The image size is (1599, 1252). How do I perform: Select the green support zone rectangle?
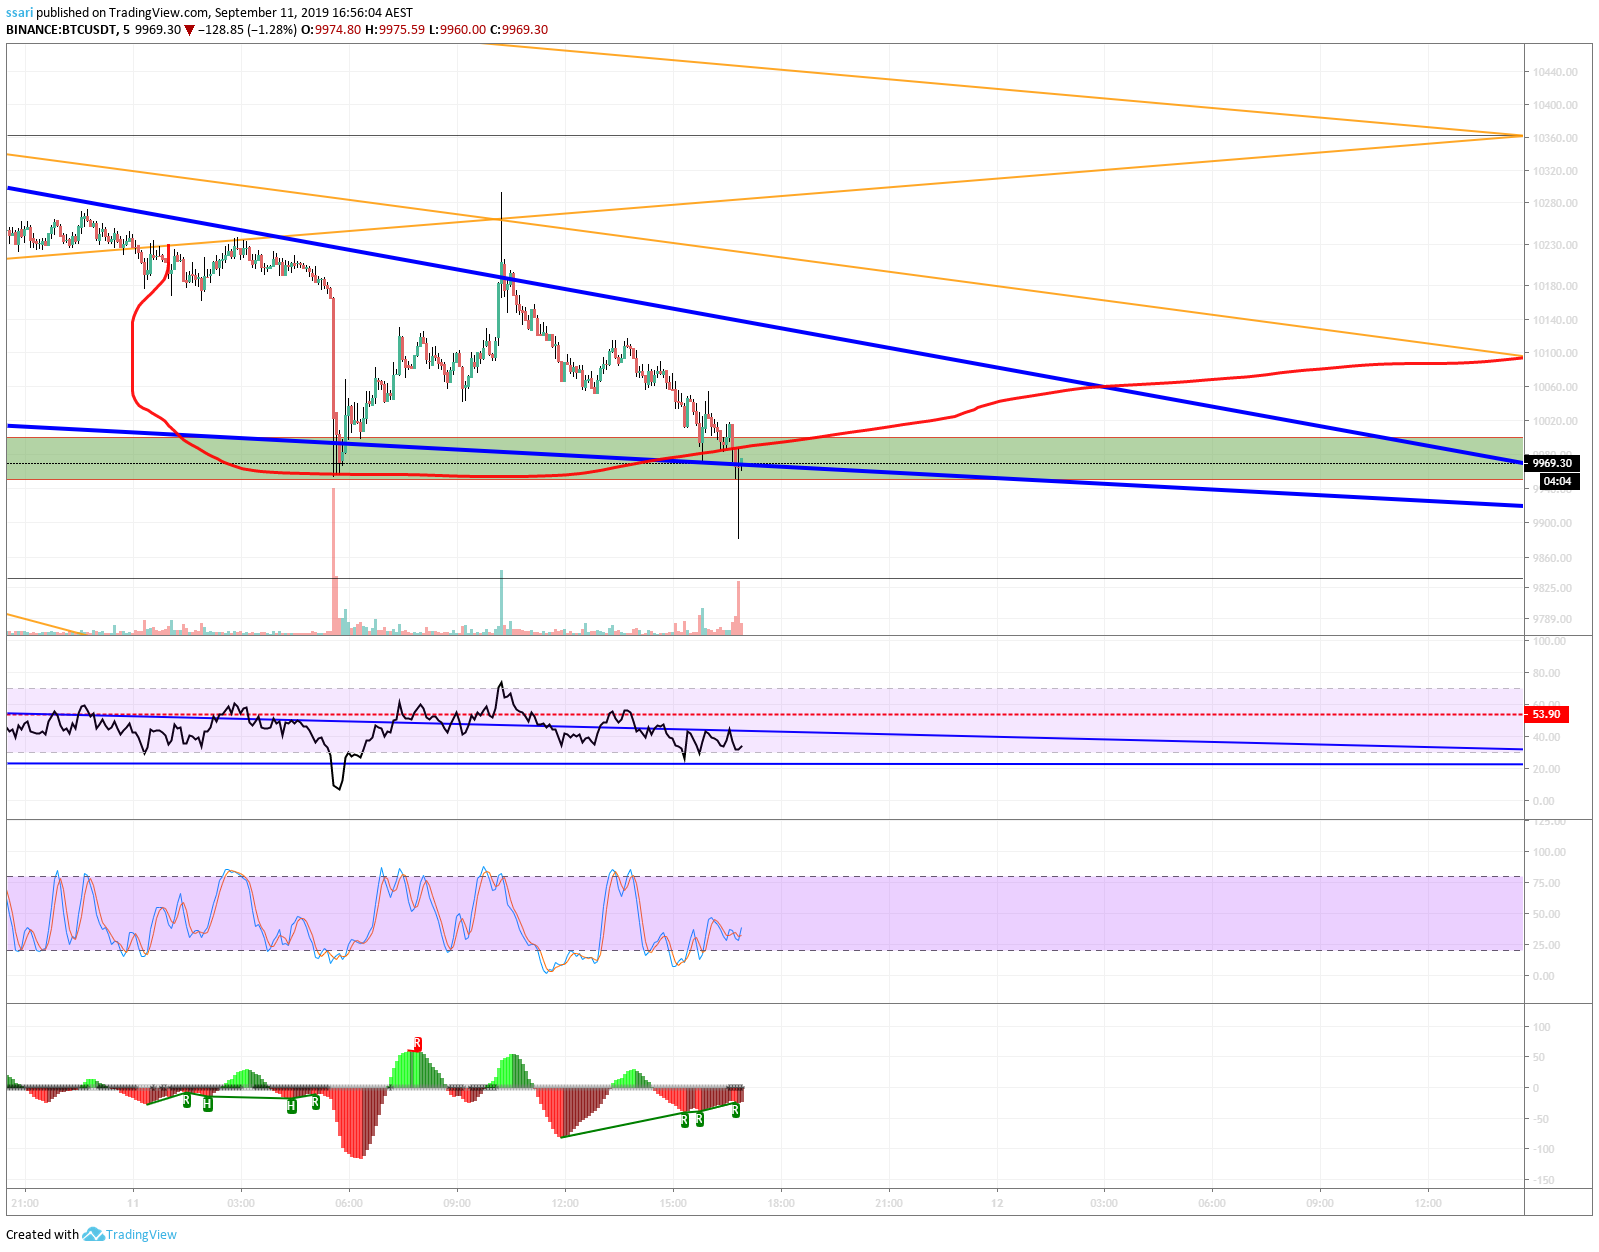pos(764,458)
